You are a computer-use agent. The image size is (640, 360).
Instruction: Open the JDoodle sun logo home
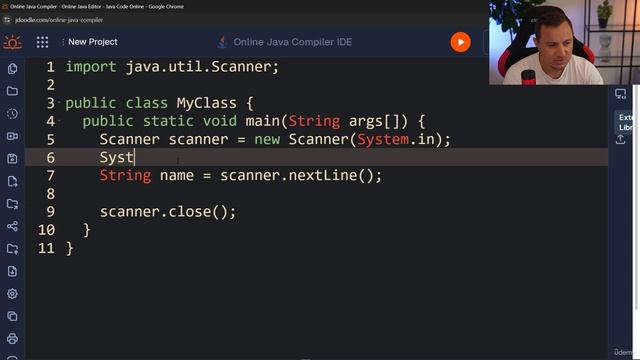click(x=12, y=42)
